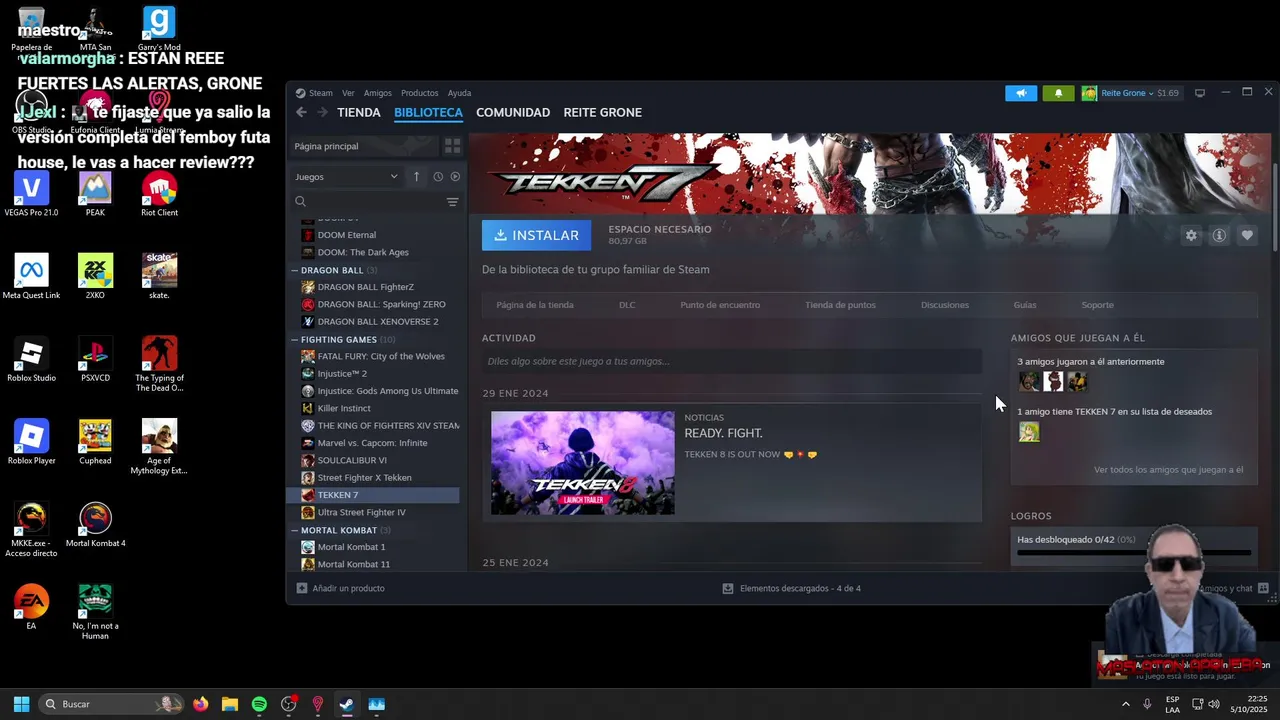Open advanced library filter options icon
The height and width of the screenshot is (720, 1280).
452,202
